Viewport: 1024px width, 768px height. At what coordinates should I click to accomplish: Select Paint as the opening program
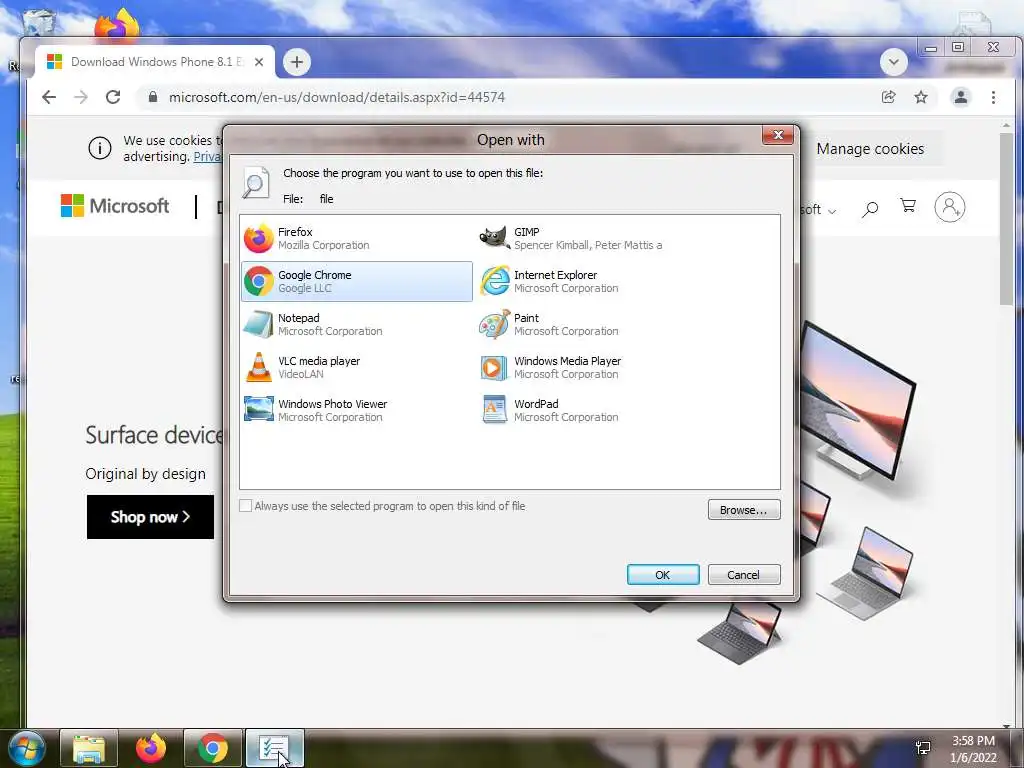pos(592,325)
